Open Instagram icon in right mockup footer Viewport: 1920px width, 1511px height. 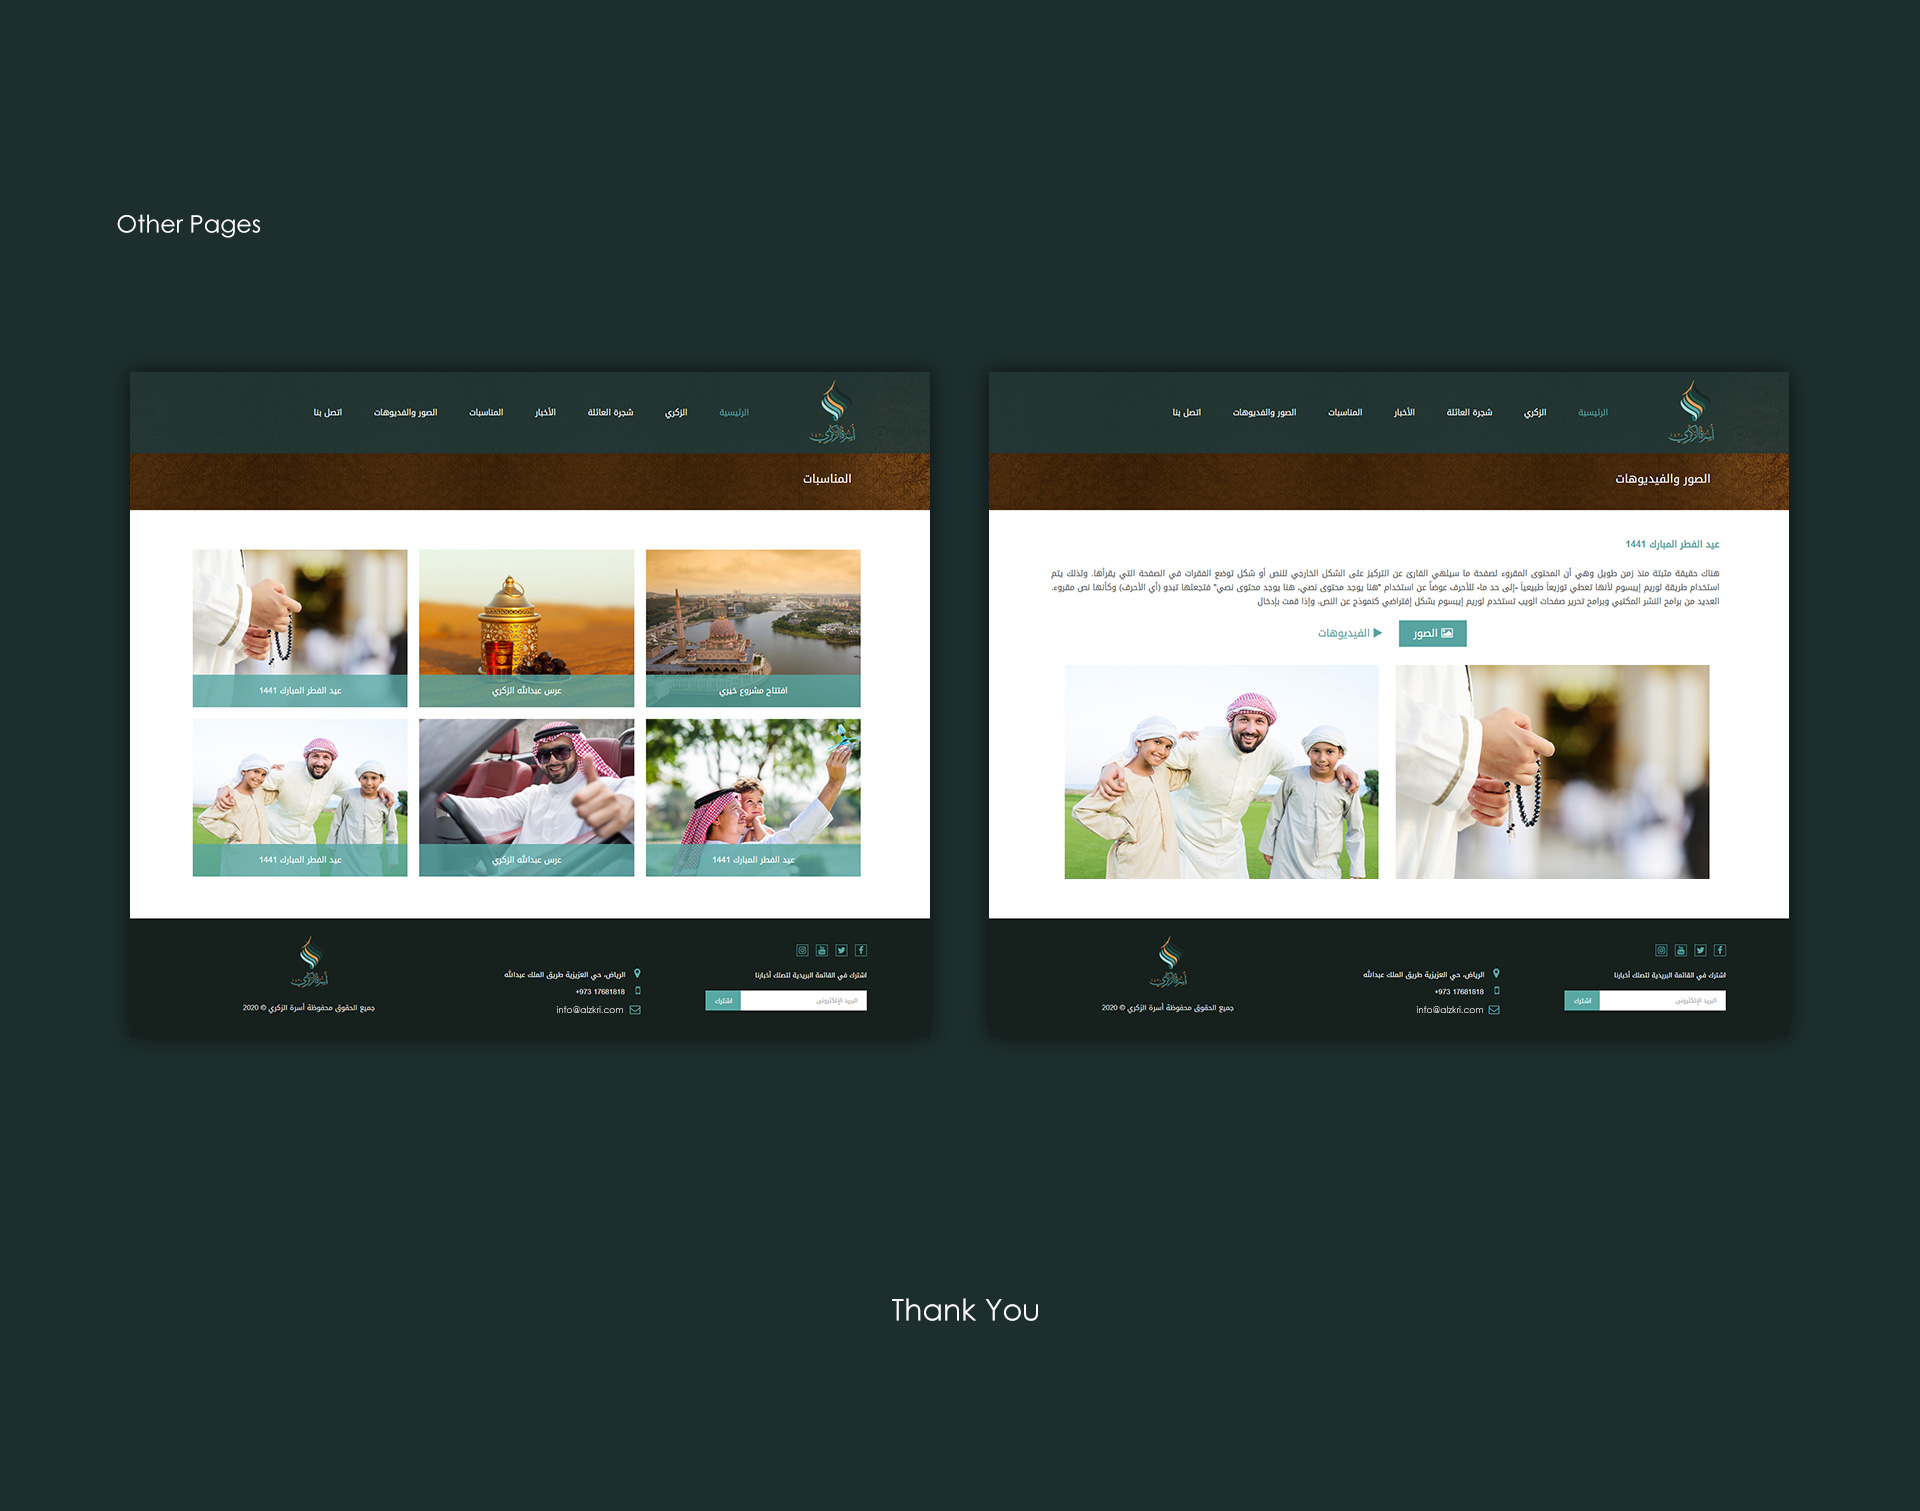(1661, 950)
